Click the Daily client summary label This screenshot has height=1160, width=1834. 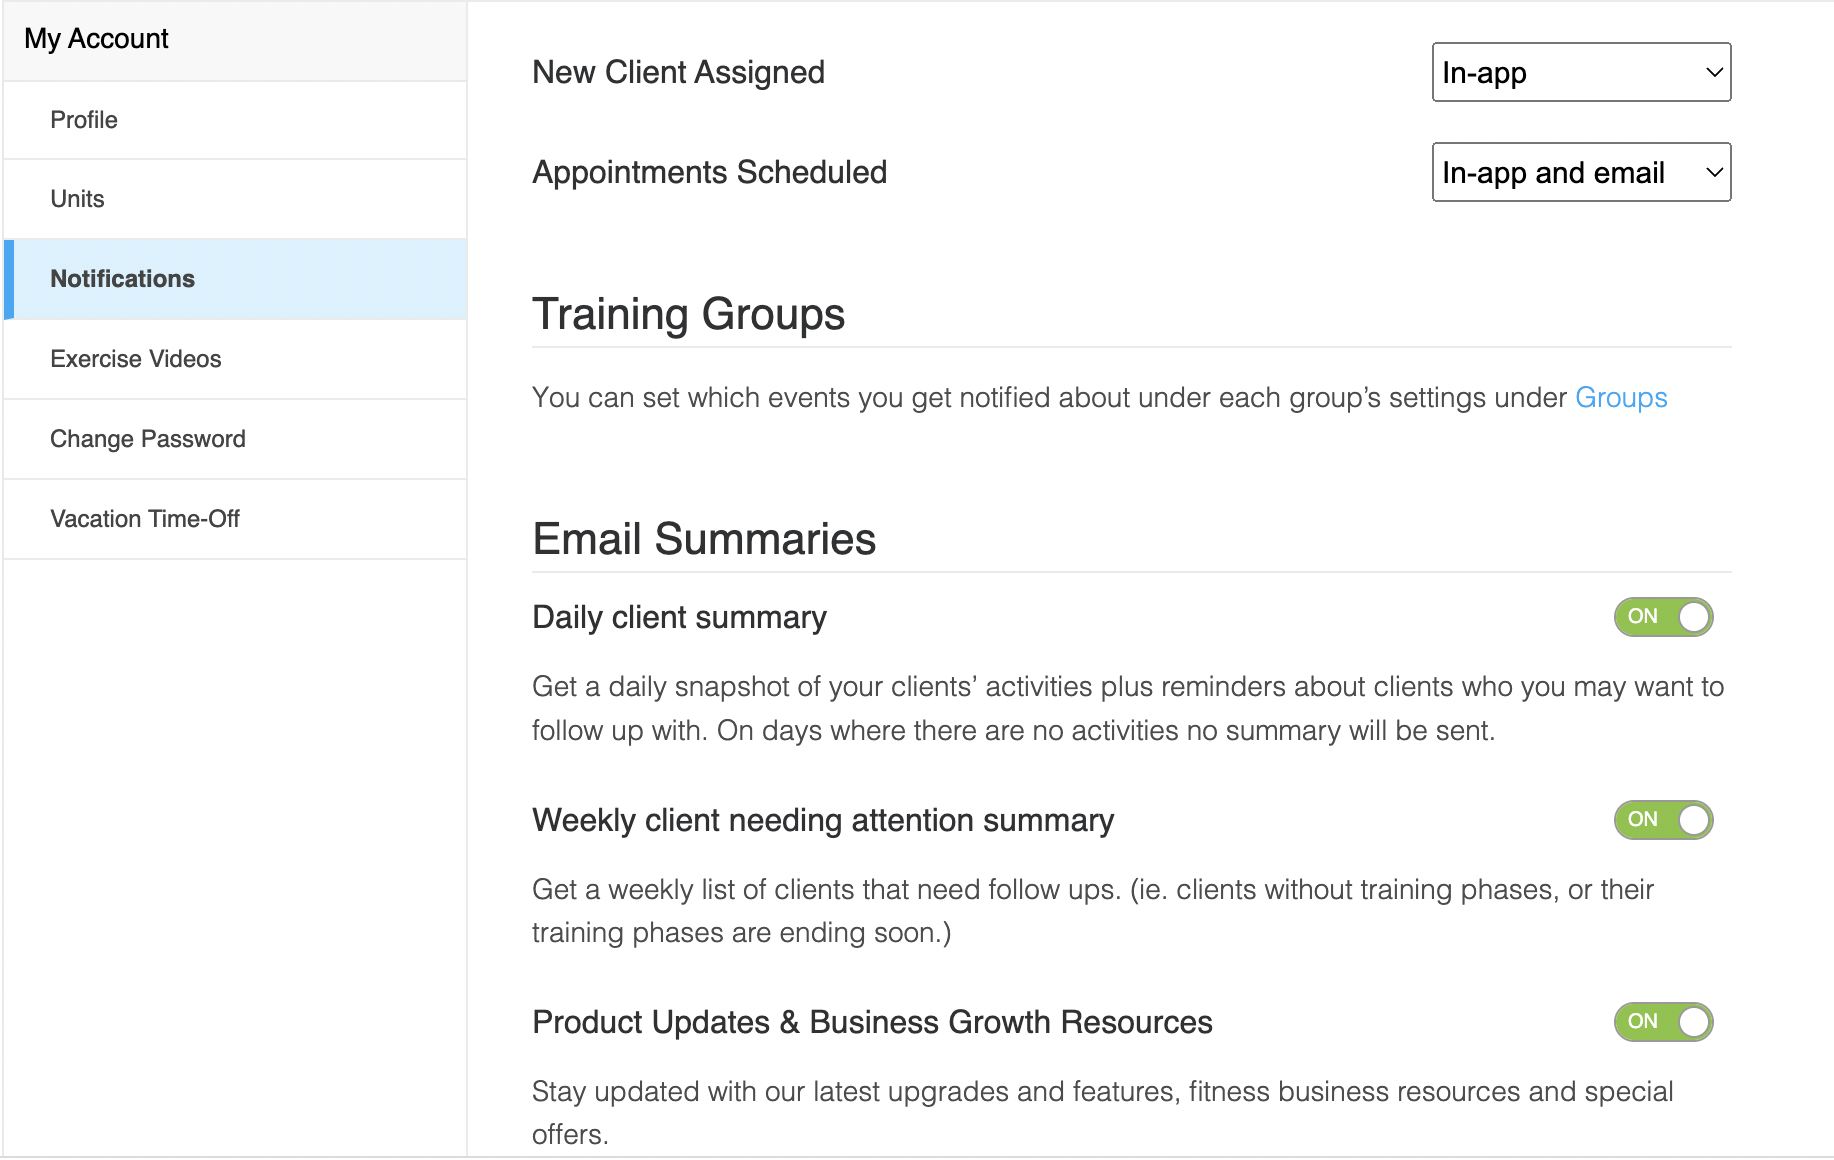pos(679,618)
